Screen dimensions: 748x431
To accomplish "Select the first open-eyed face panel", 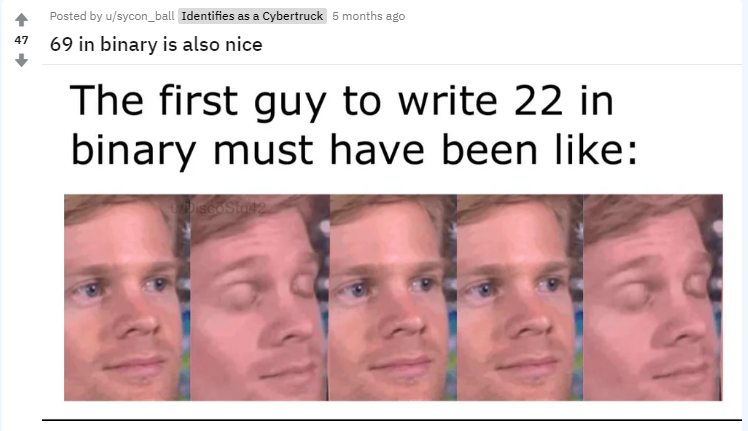I will click(x=127, y=297).
